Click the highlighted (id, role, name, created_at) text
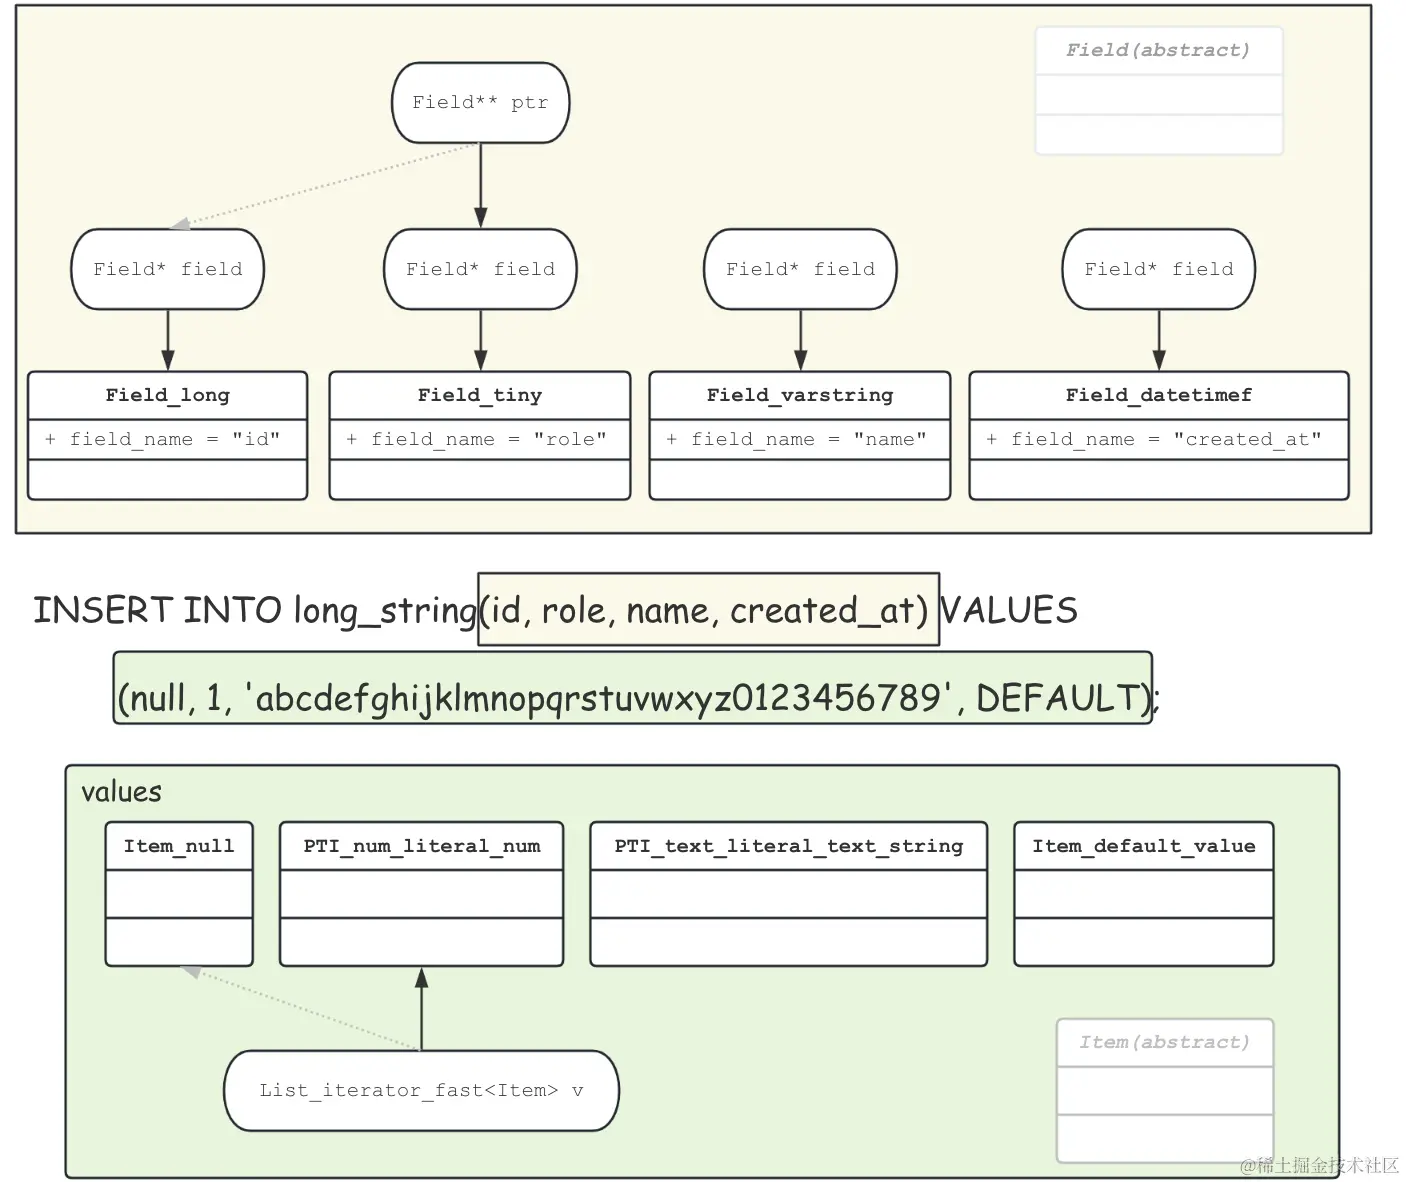1406x1182 pixels. [x=708, y=610]
